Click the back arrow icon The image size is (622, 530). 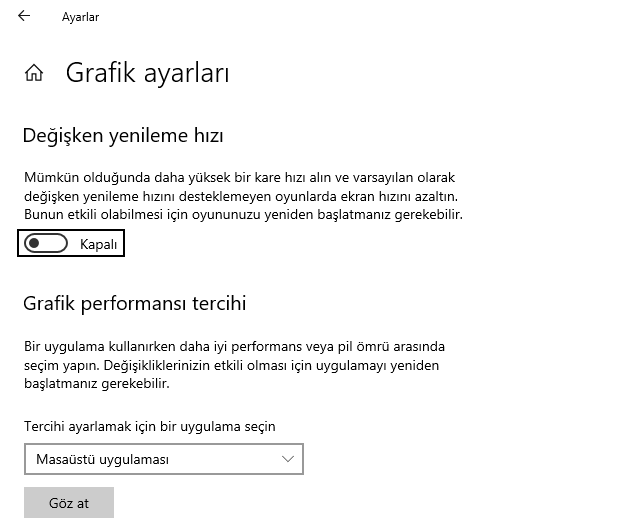tap(24, 16)
